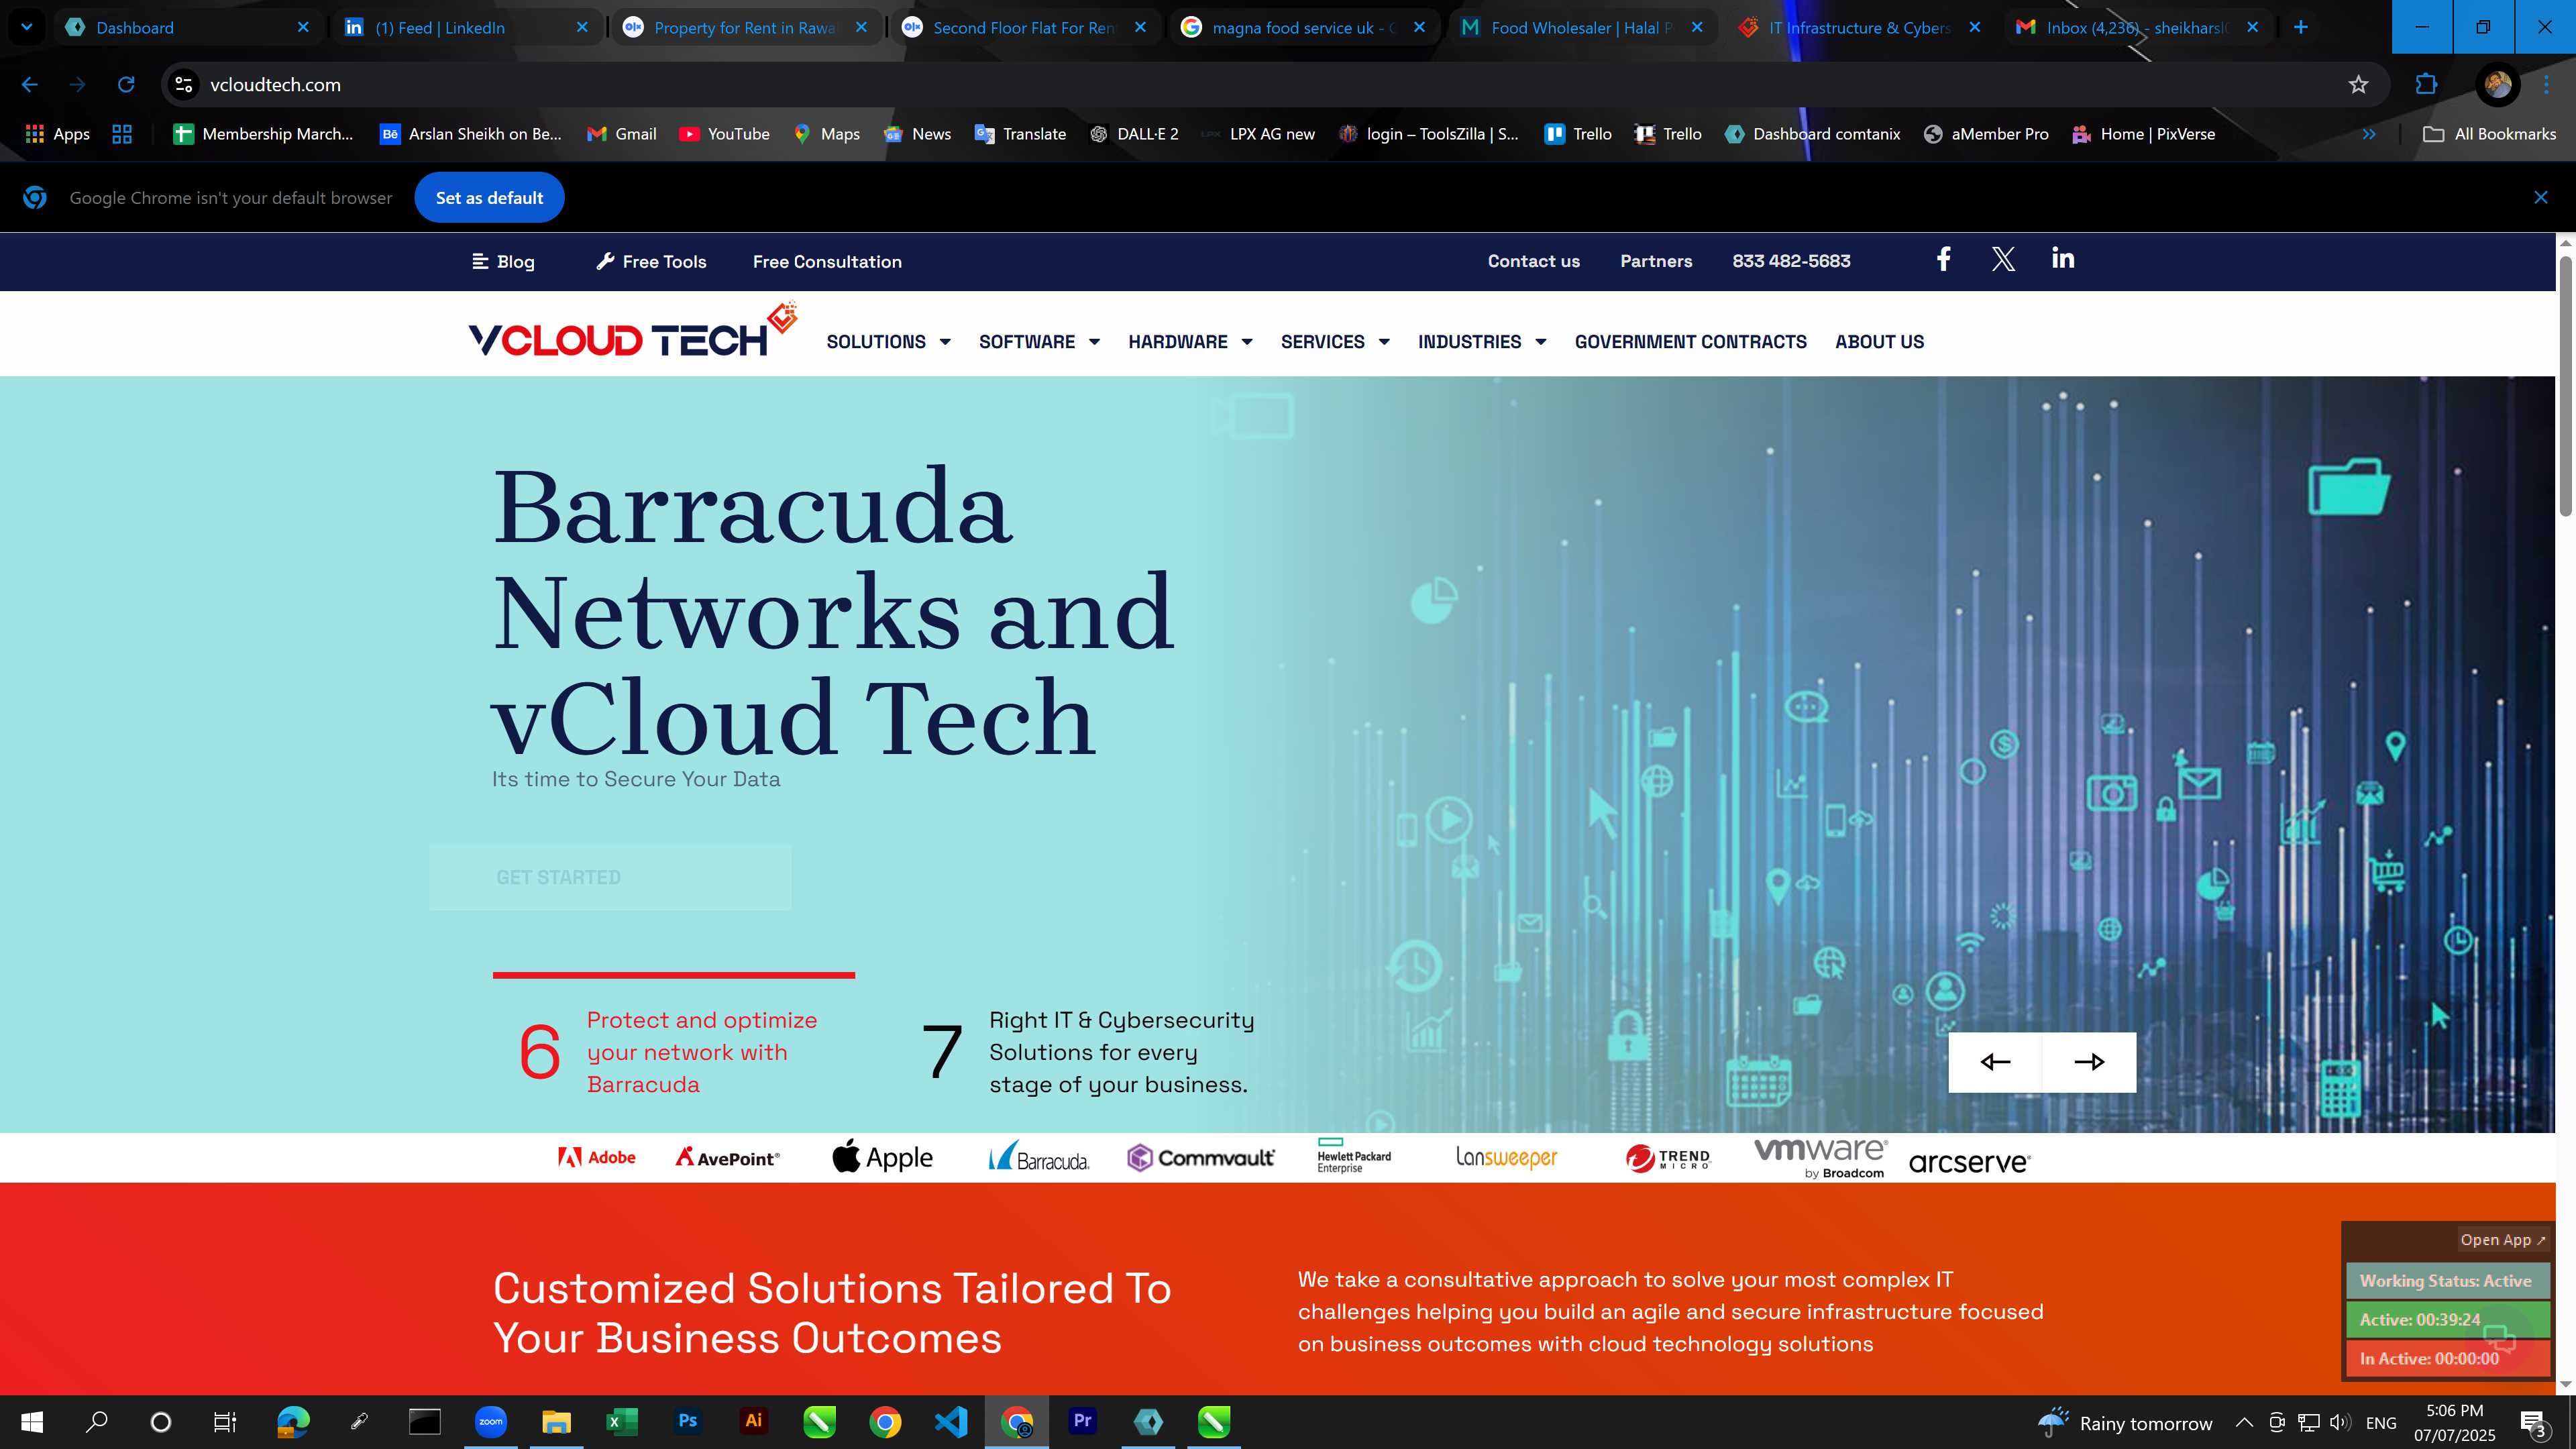The height and width of the screenshot is (1449, 2576).
Task: Expand the INDUSTRIES menu
Action: (x=1482, y=342)
